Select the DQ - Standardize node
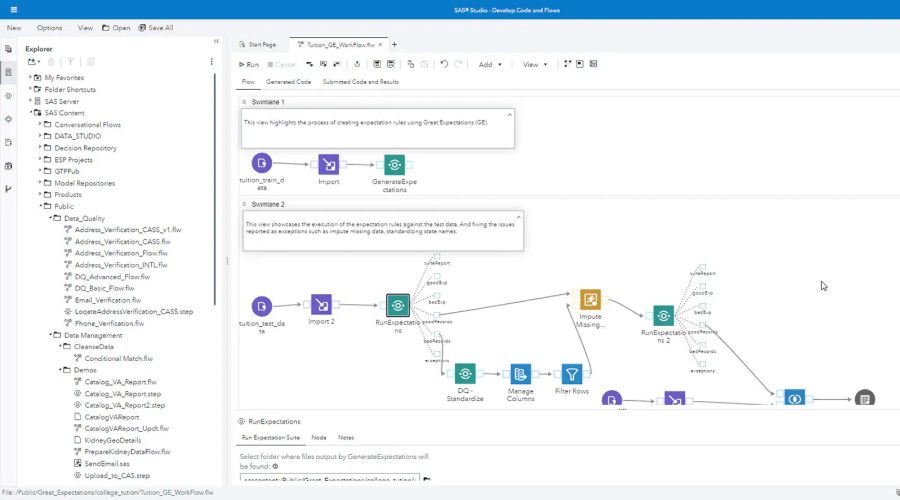The width and height of the screenshot is (900, 500). click(x=465, y=374)
